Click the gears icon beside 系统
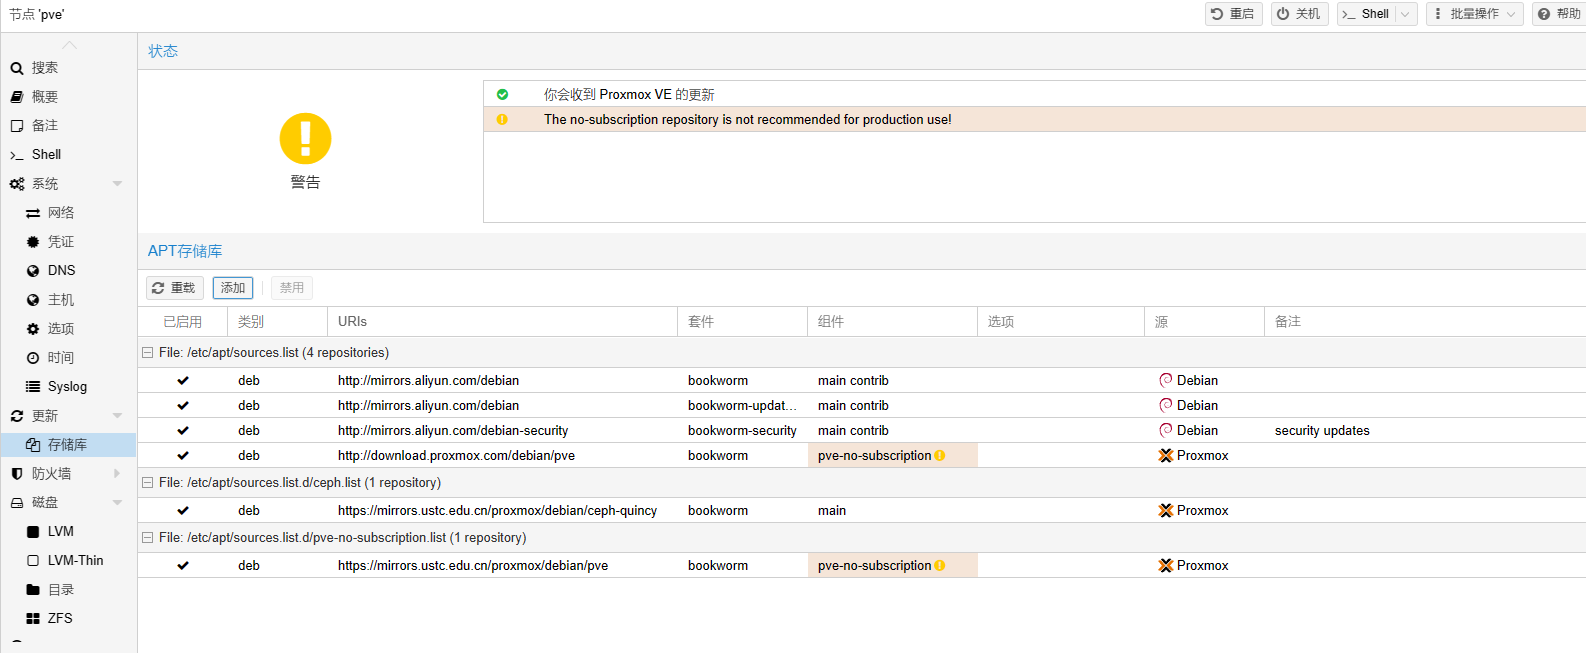1586x653 pixels. 17,184
